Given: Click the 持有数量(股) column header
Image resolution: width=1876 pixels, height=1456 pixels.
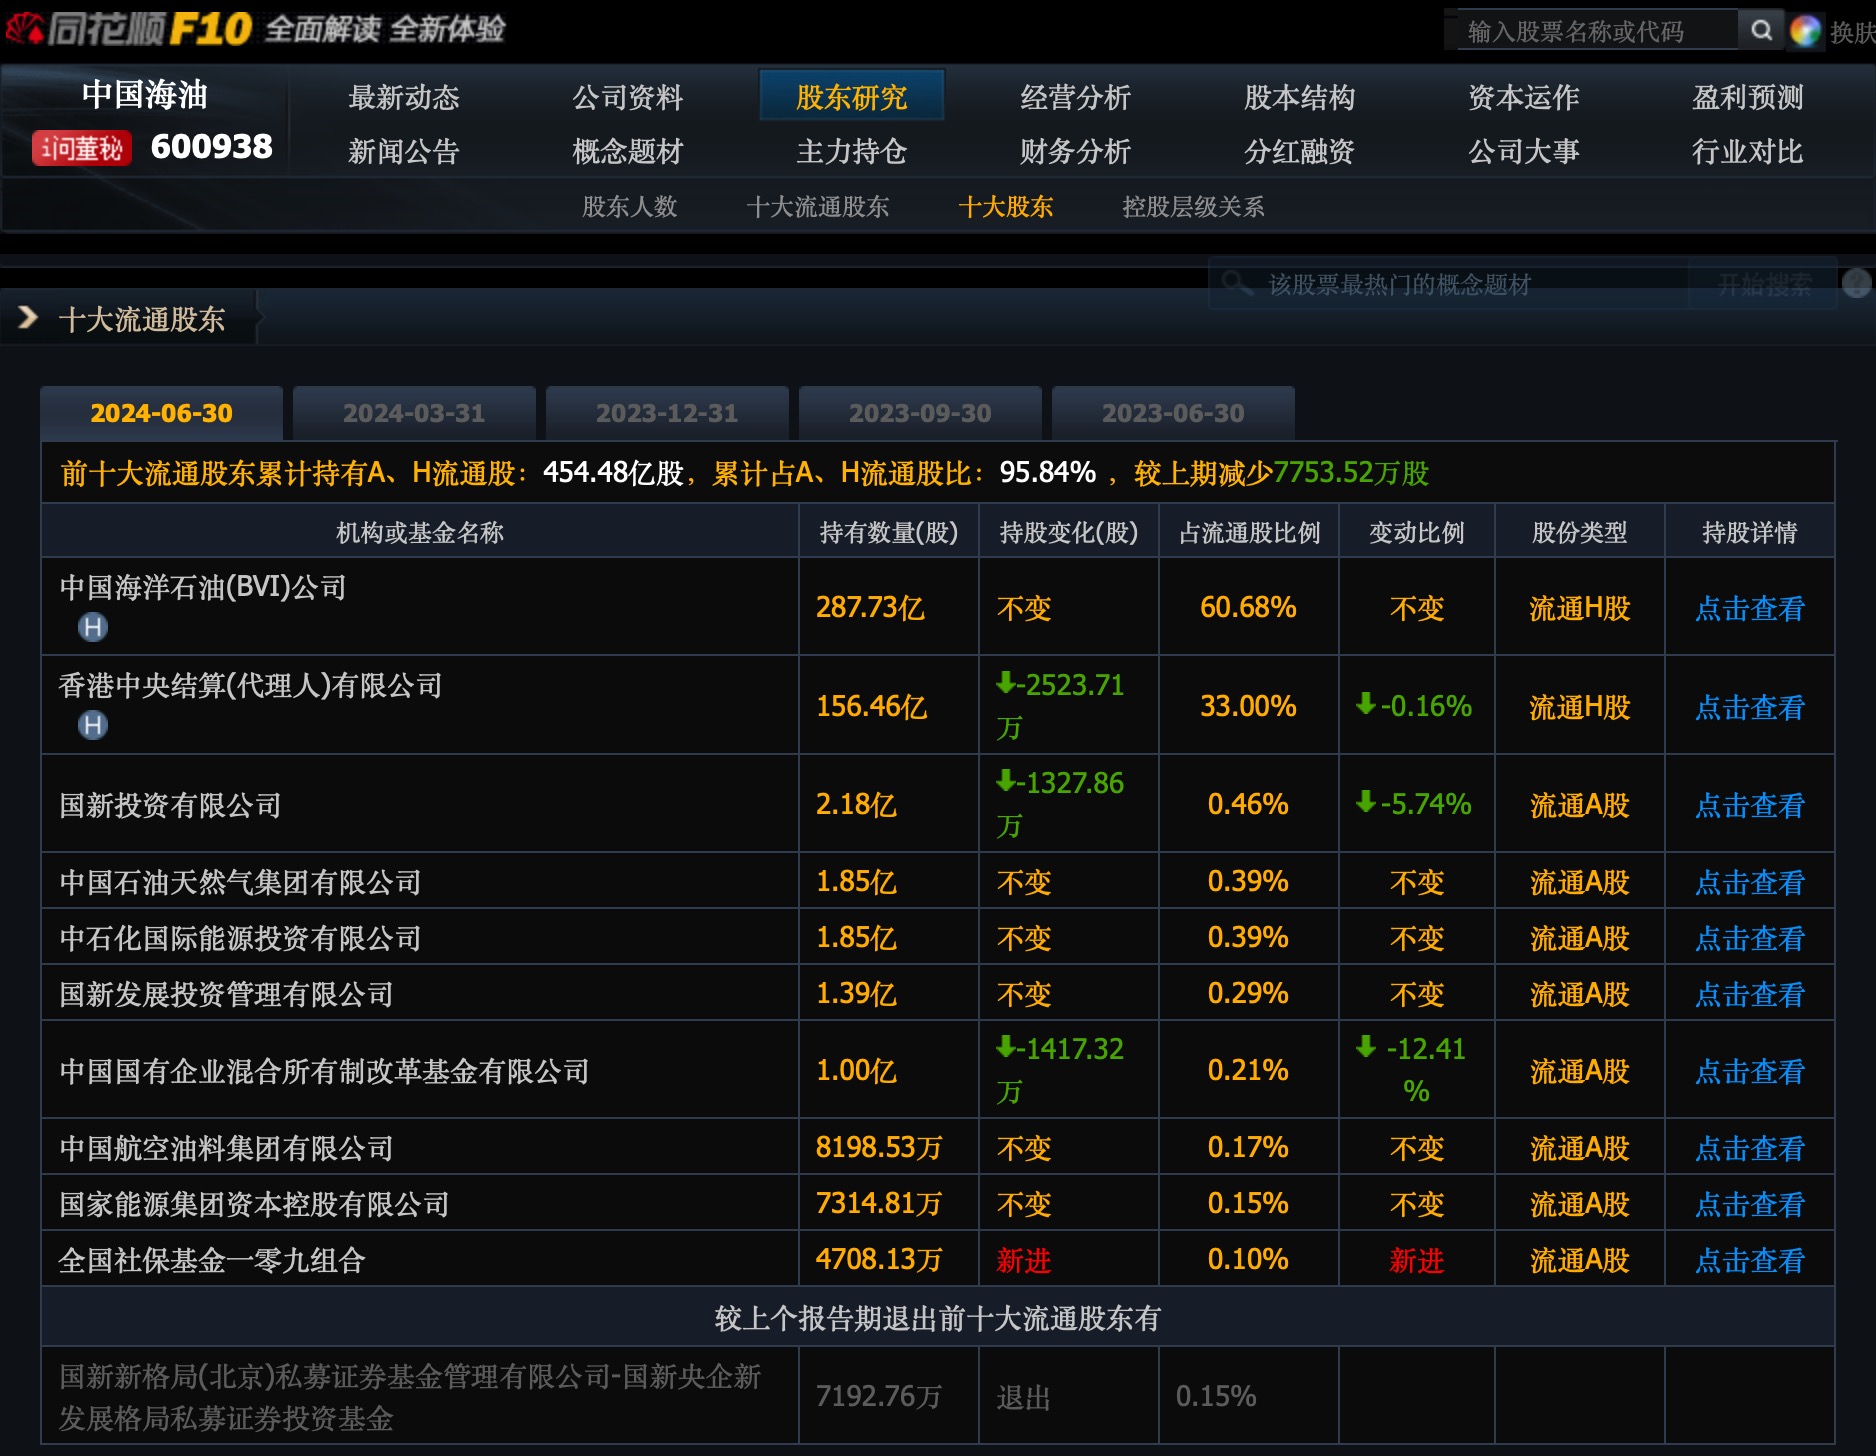Looking at the screenshot, I should (x=889, y=532).
